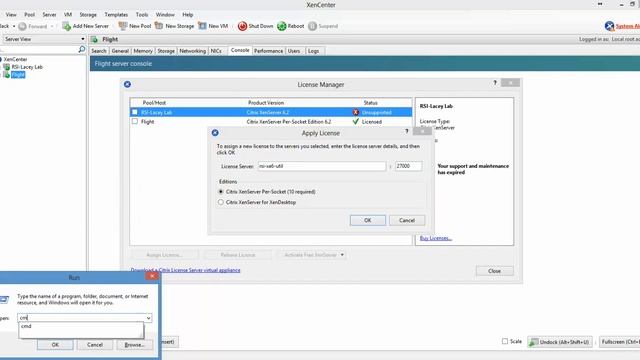Switch to the Memory tab
Image resolution: width=640 pixels, height=360 pixels.
[x=143, y=51]
